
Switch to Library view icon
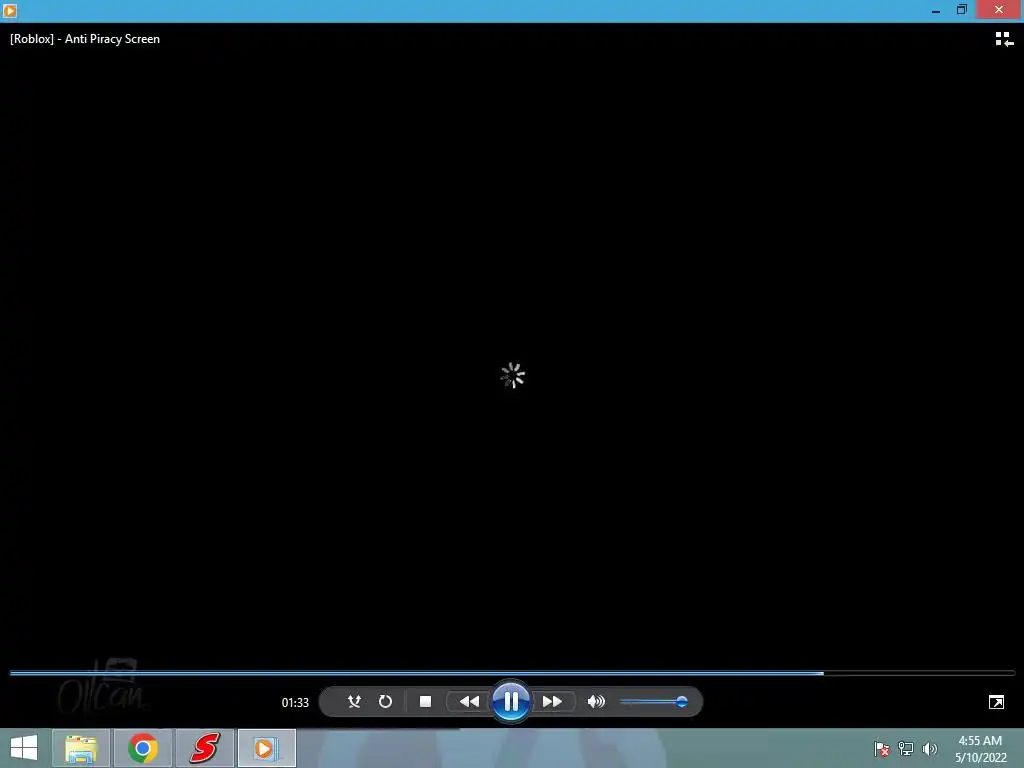point(1004,39)
